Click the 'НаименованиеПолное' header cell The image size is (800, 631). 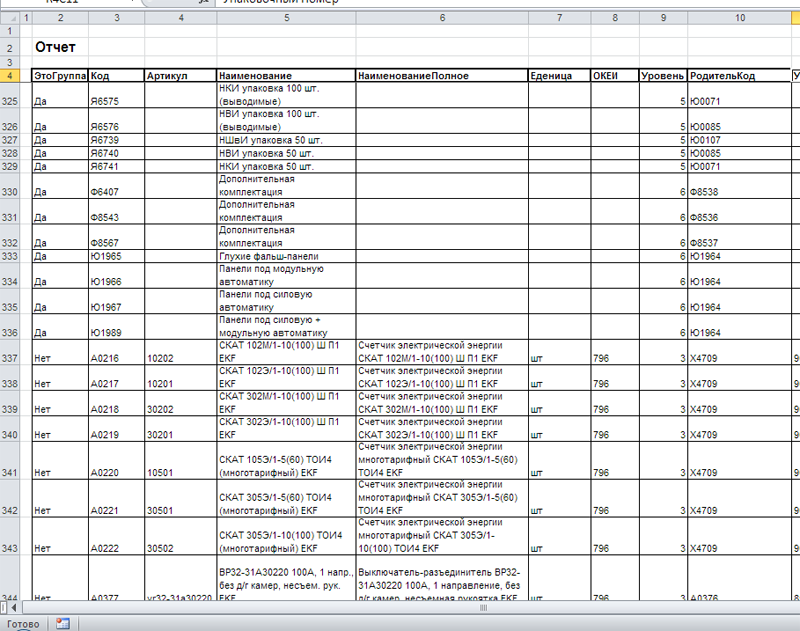point(442,75)
